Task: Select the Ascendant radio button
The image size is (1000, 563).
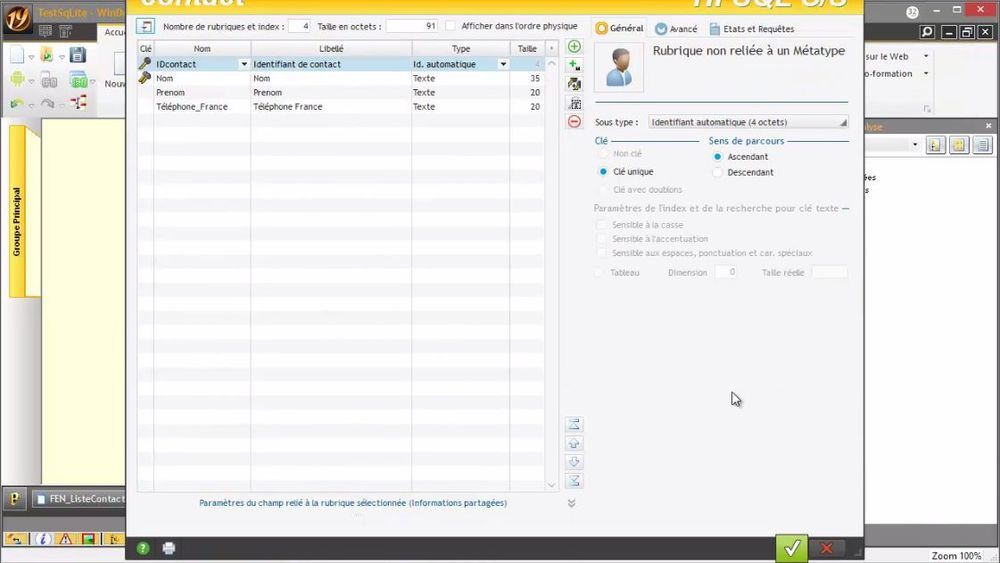Action: [x=717, y=156]
